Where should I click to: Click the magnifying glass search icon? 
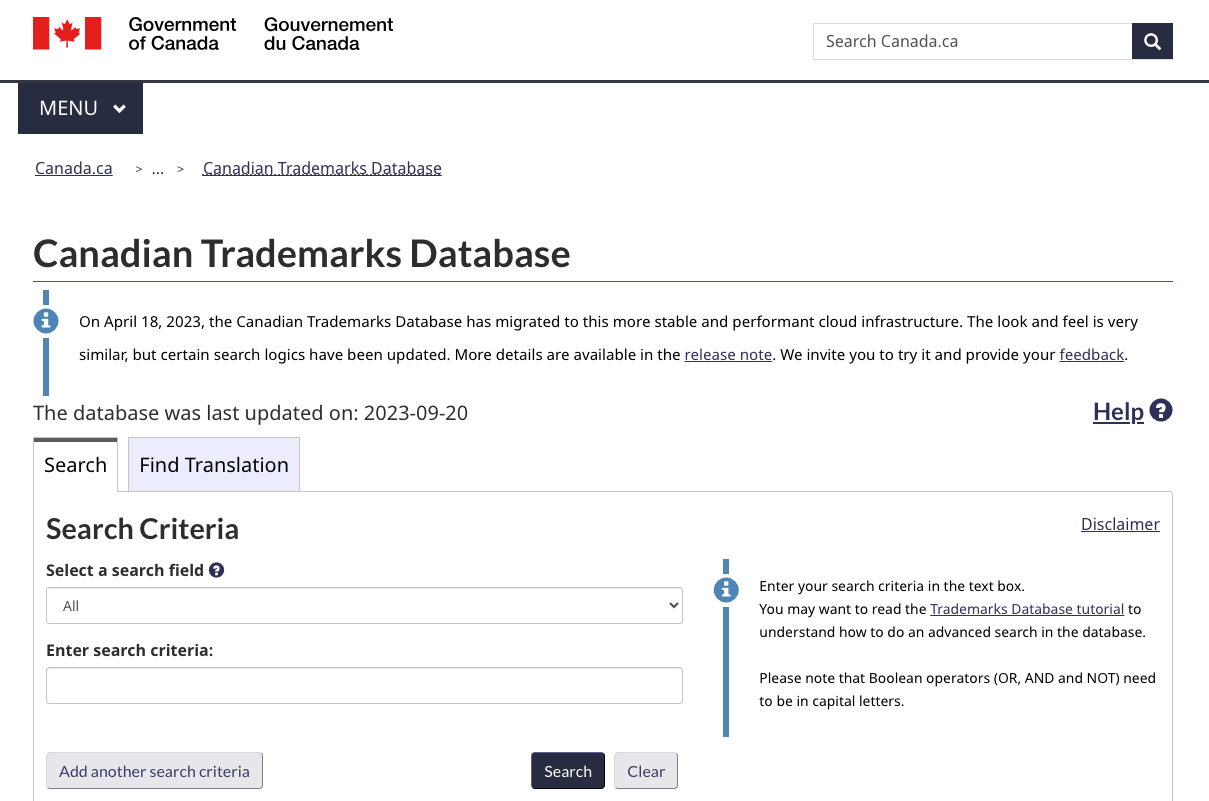tap(1152, 41)
